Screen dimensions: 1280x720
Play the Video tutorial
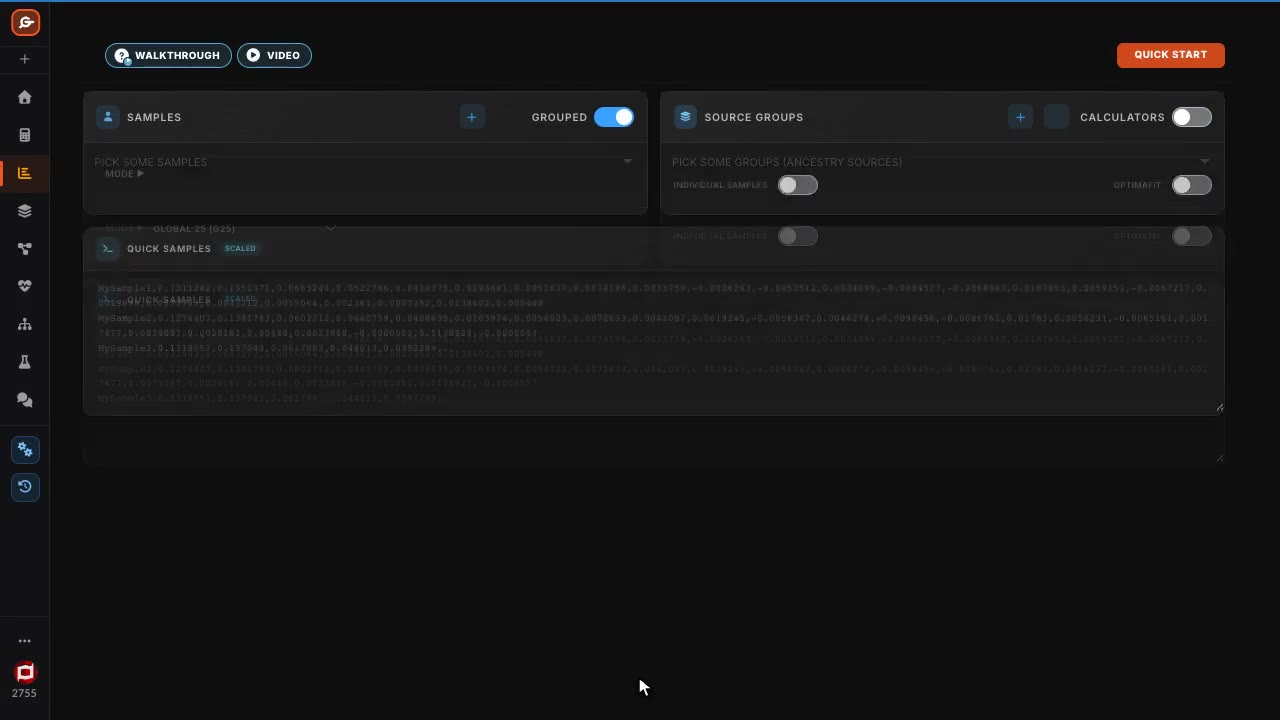click(x=274, y=55)
